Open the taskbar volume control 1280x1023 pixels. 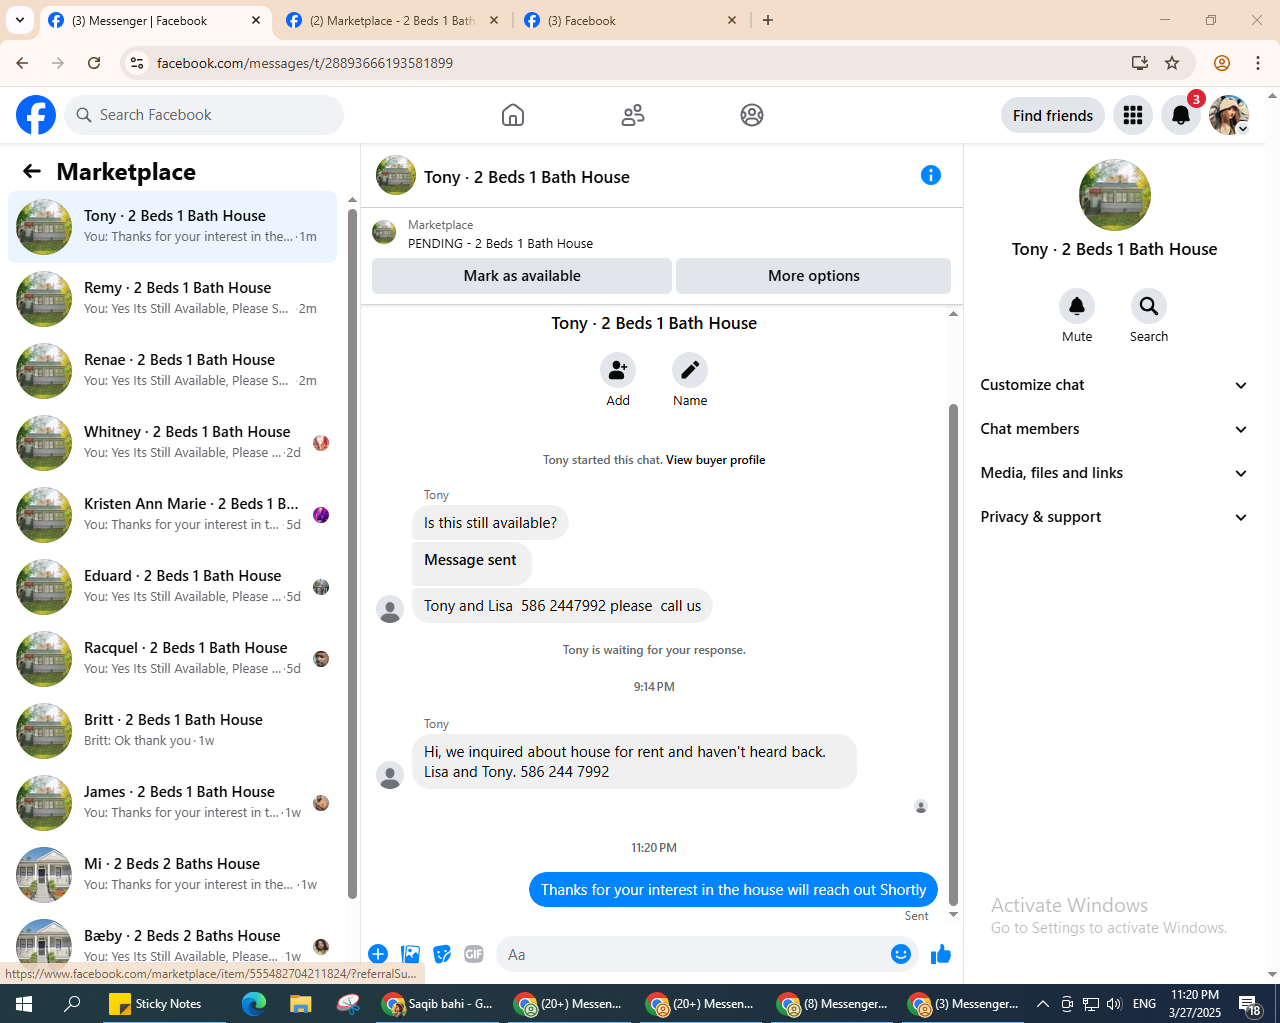(x=1114, y=1004)
